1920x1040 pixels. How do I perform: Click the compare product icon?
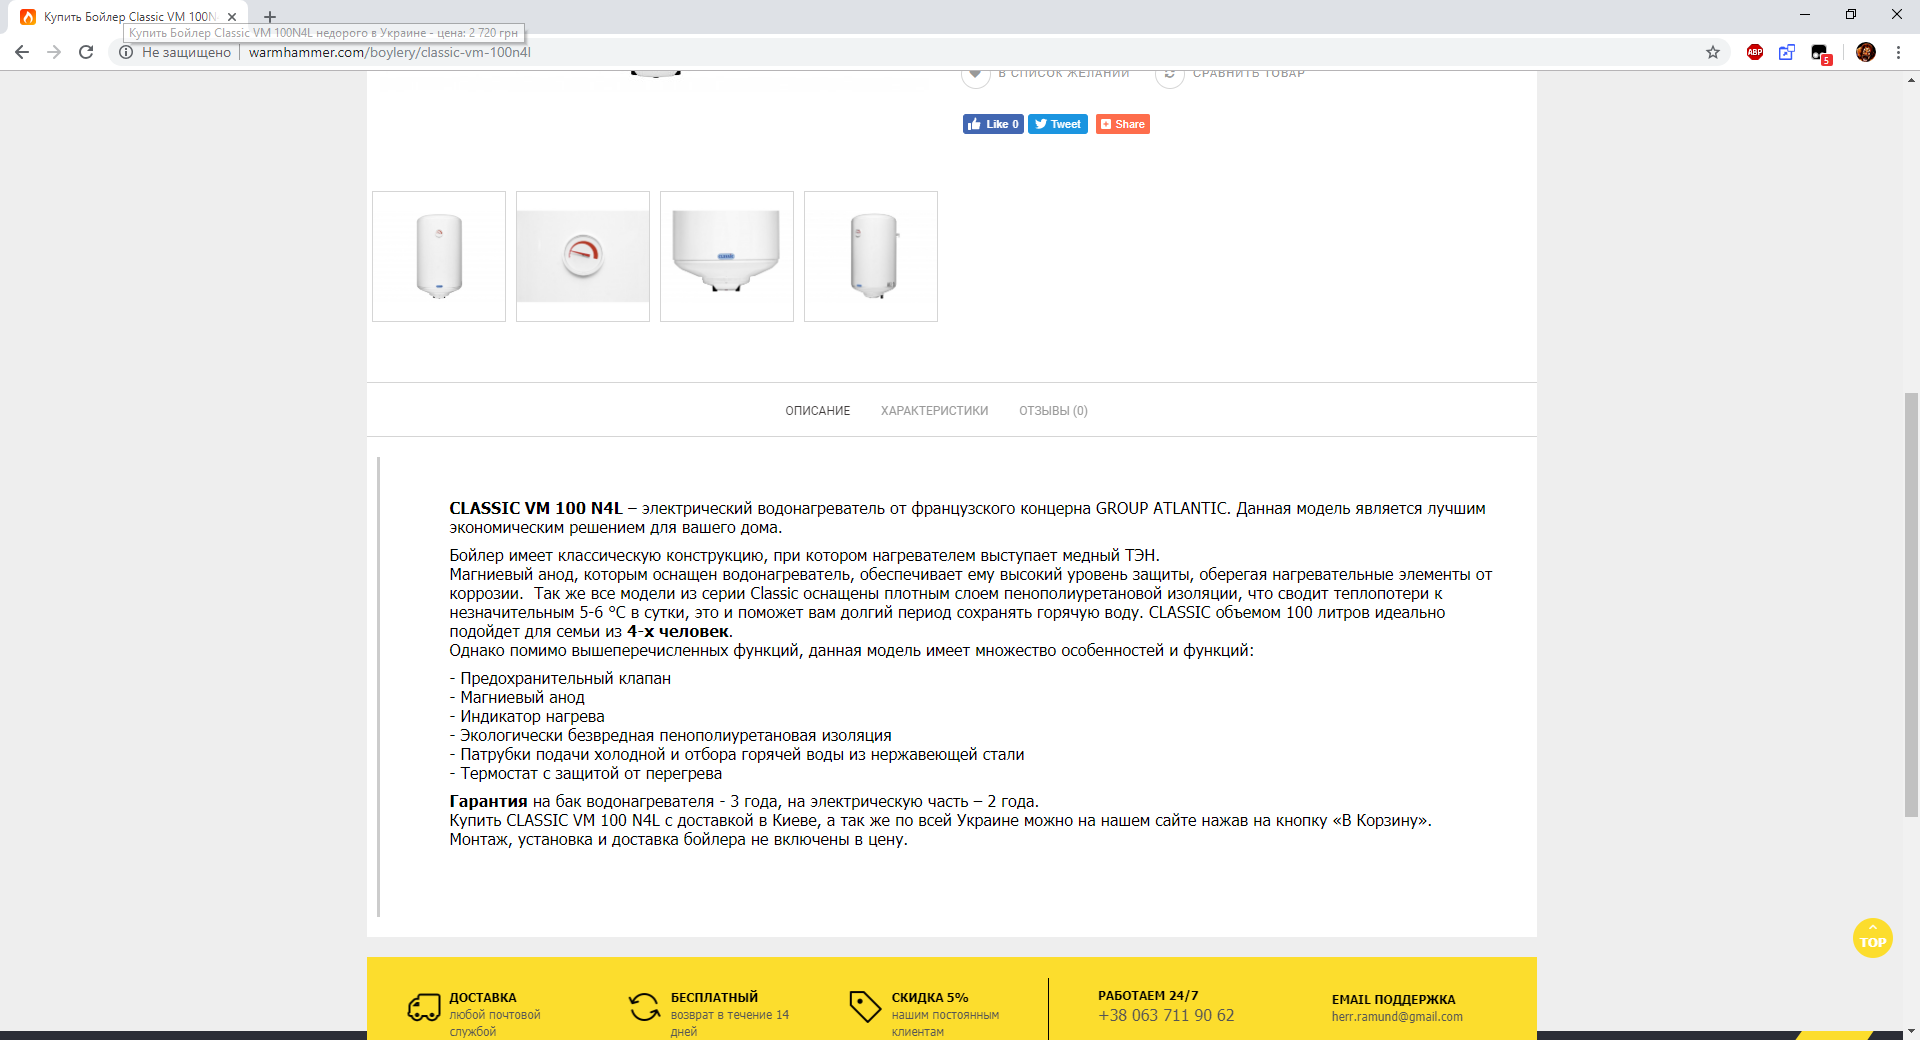click(x=1169, y=75)
